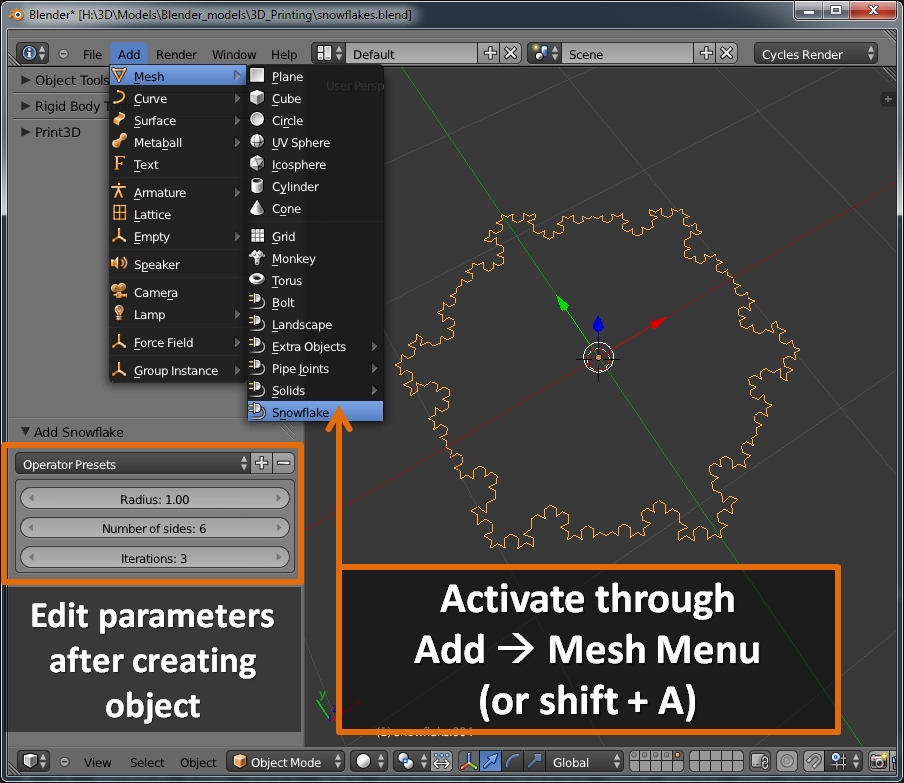Viewport: 904px width, 783px height.
Task: Choose Circle in the Mesh submenu
Action: (315, 121)
